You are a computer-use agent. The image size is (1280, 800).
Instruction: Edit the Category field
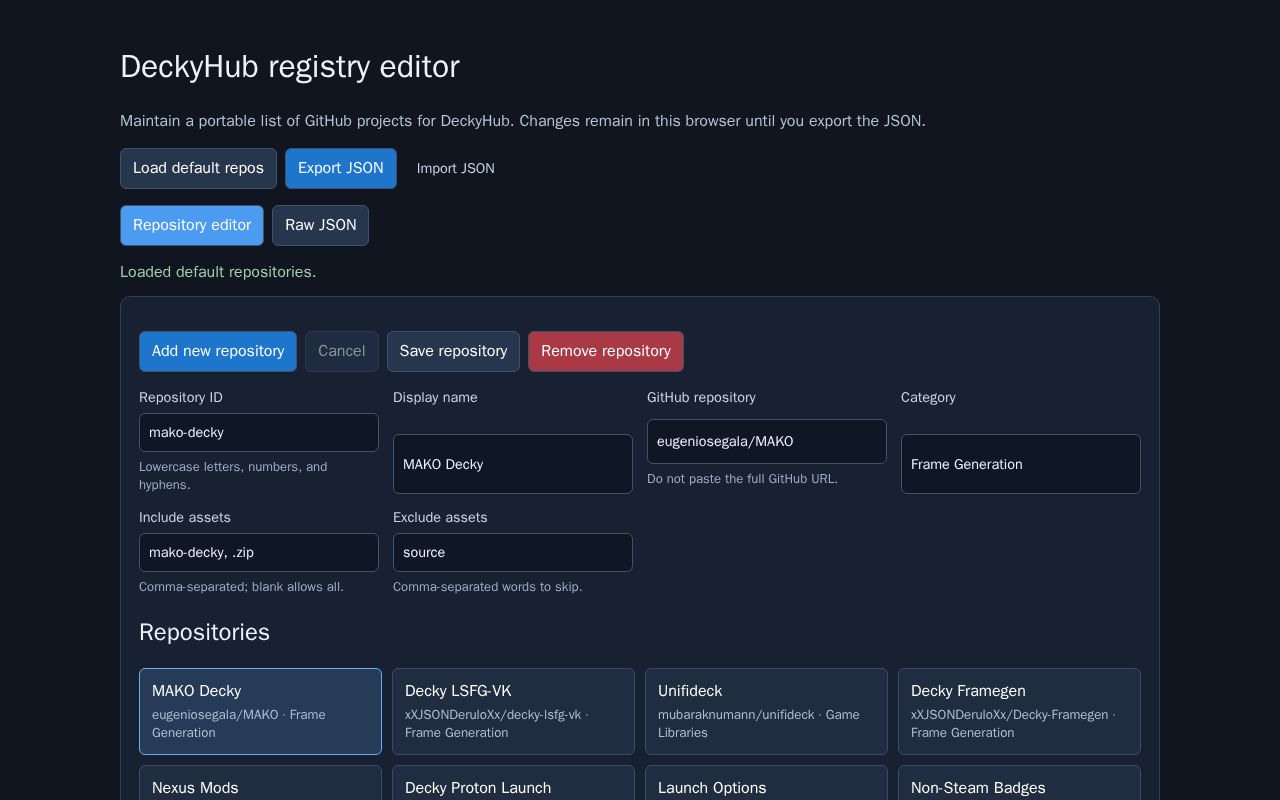1021,464
